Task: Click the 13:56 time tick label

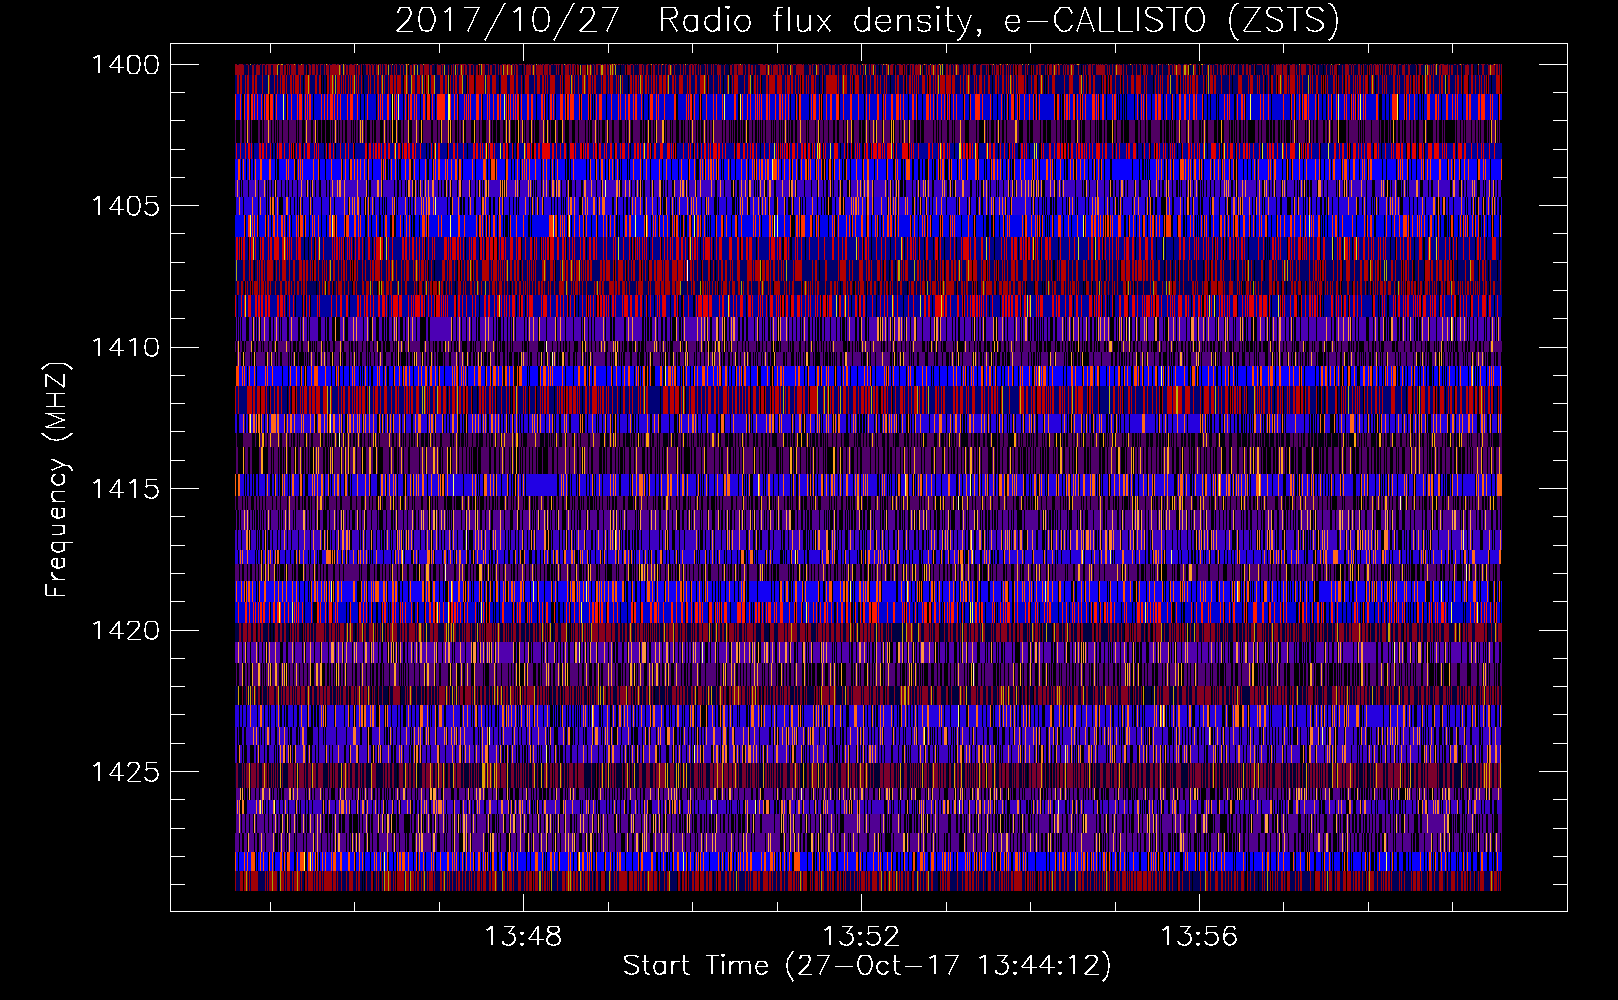Action: (x=1198, y=936)
